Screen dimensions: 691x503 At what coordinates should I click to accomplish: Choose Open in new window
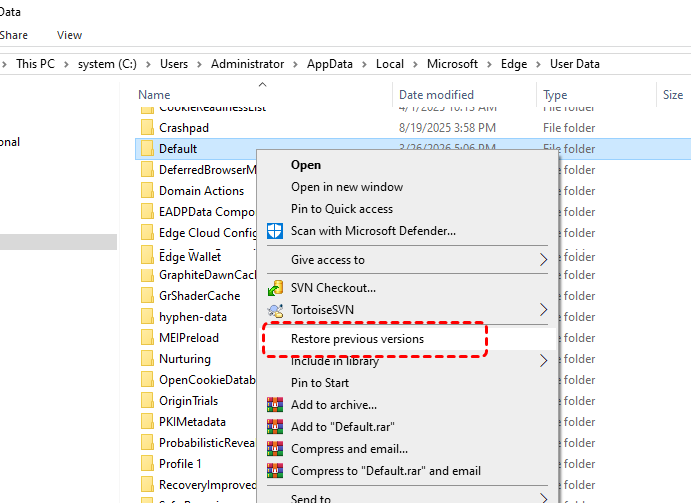(x=347, y=187)
